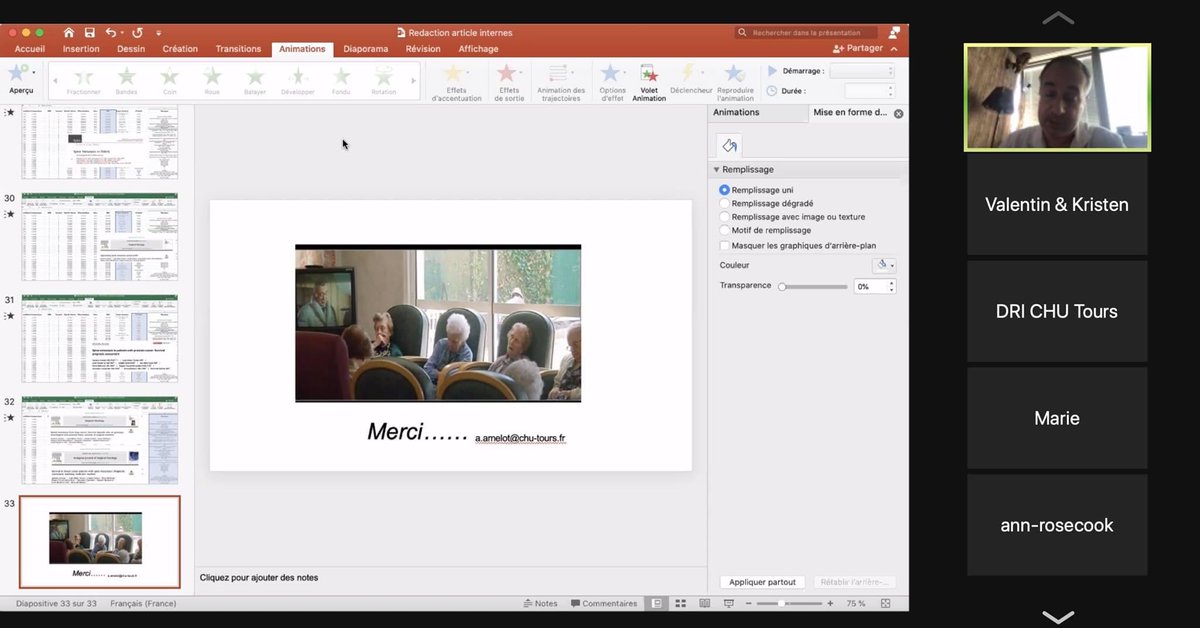Select the Fondu animation effect

pos(341,80)
